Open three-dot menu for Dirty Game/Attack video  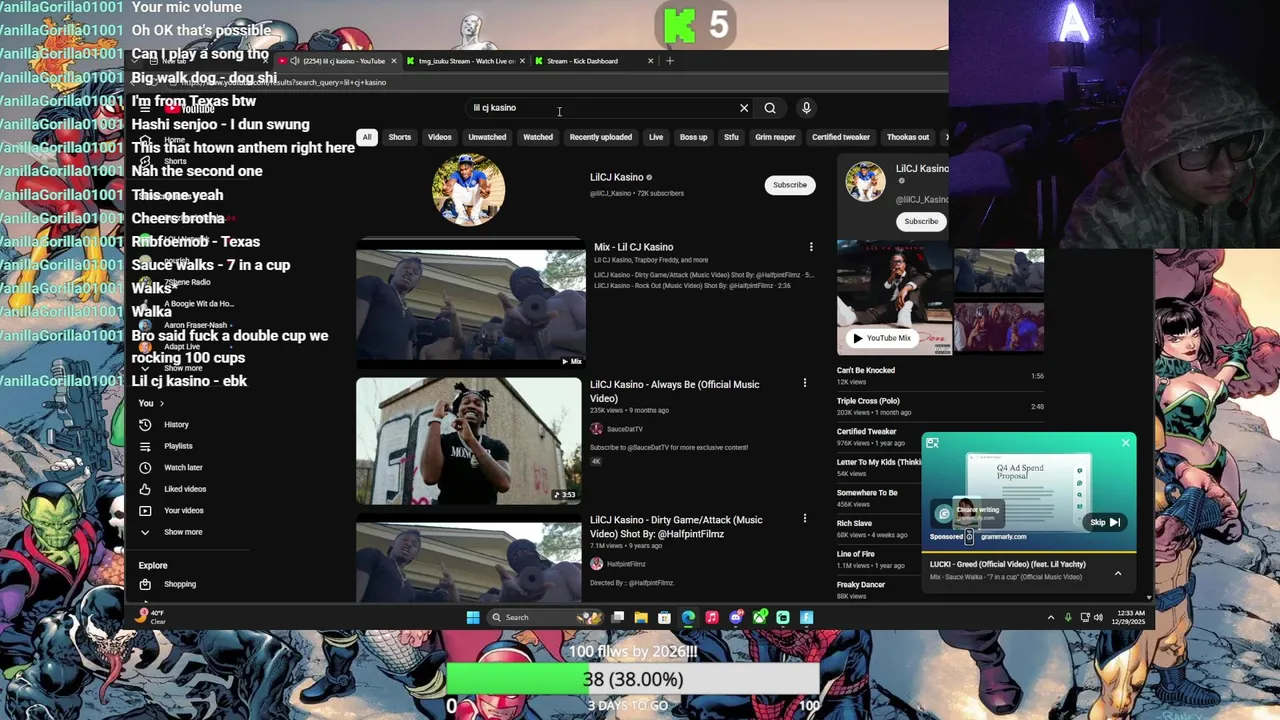804,518
